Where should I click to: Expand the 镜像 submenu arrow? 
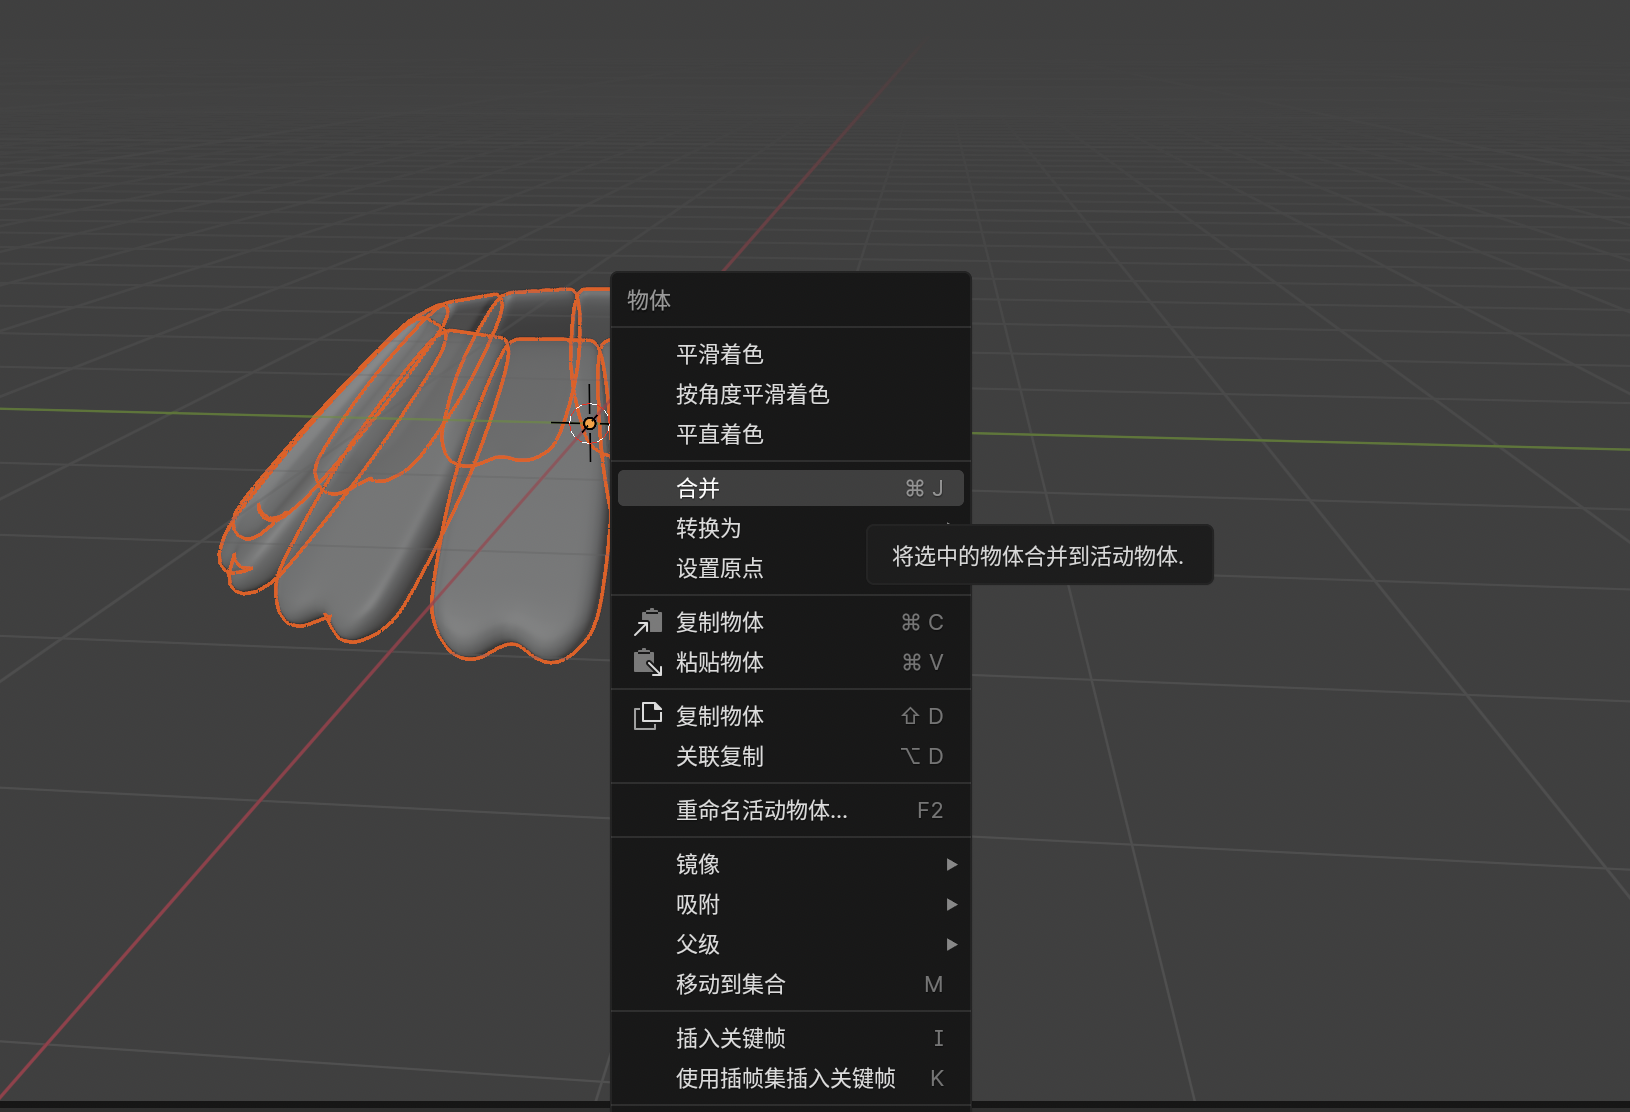951,864
